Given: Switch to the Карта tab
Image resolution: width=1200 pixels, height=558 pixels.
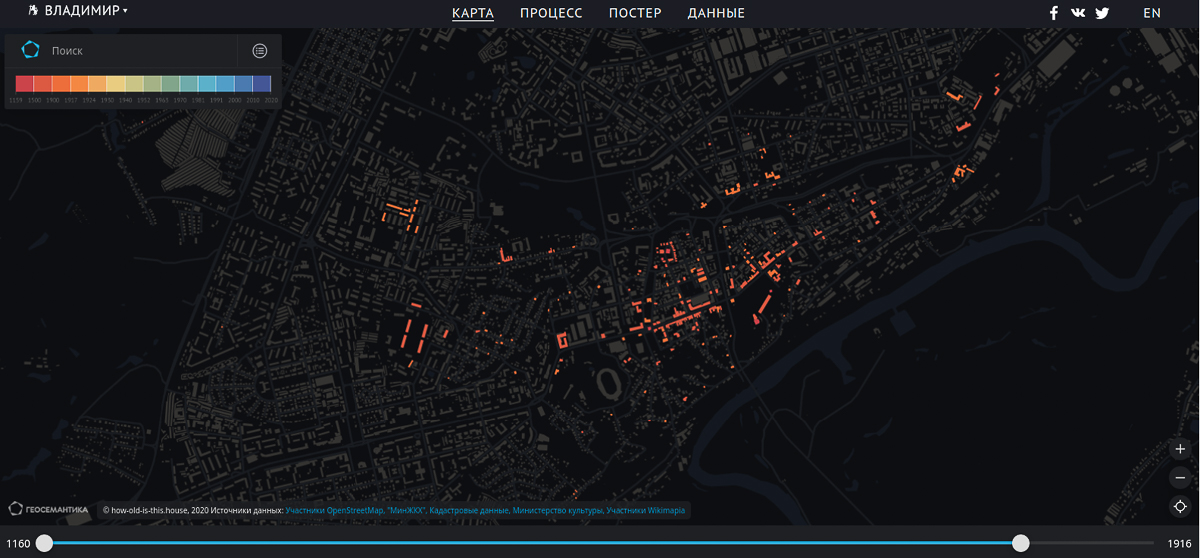Looking at the screenshot, I should pyautogui.click(x=473, y=13).
